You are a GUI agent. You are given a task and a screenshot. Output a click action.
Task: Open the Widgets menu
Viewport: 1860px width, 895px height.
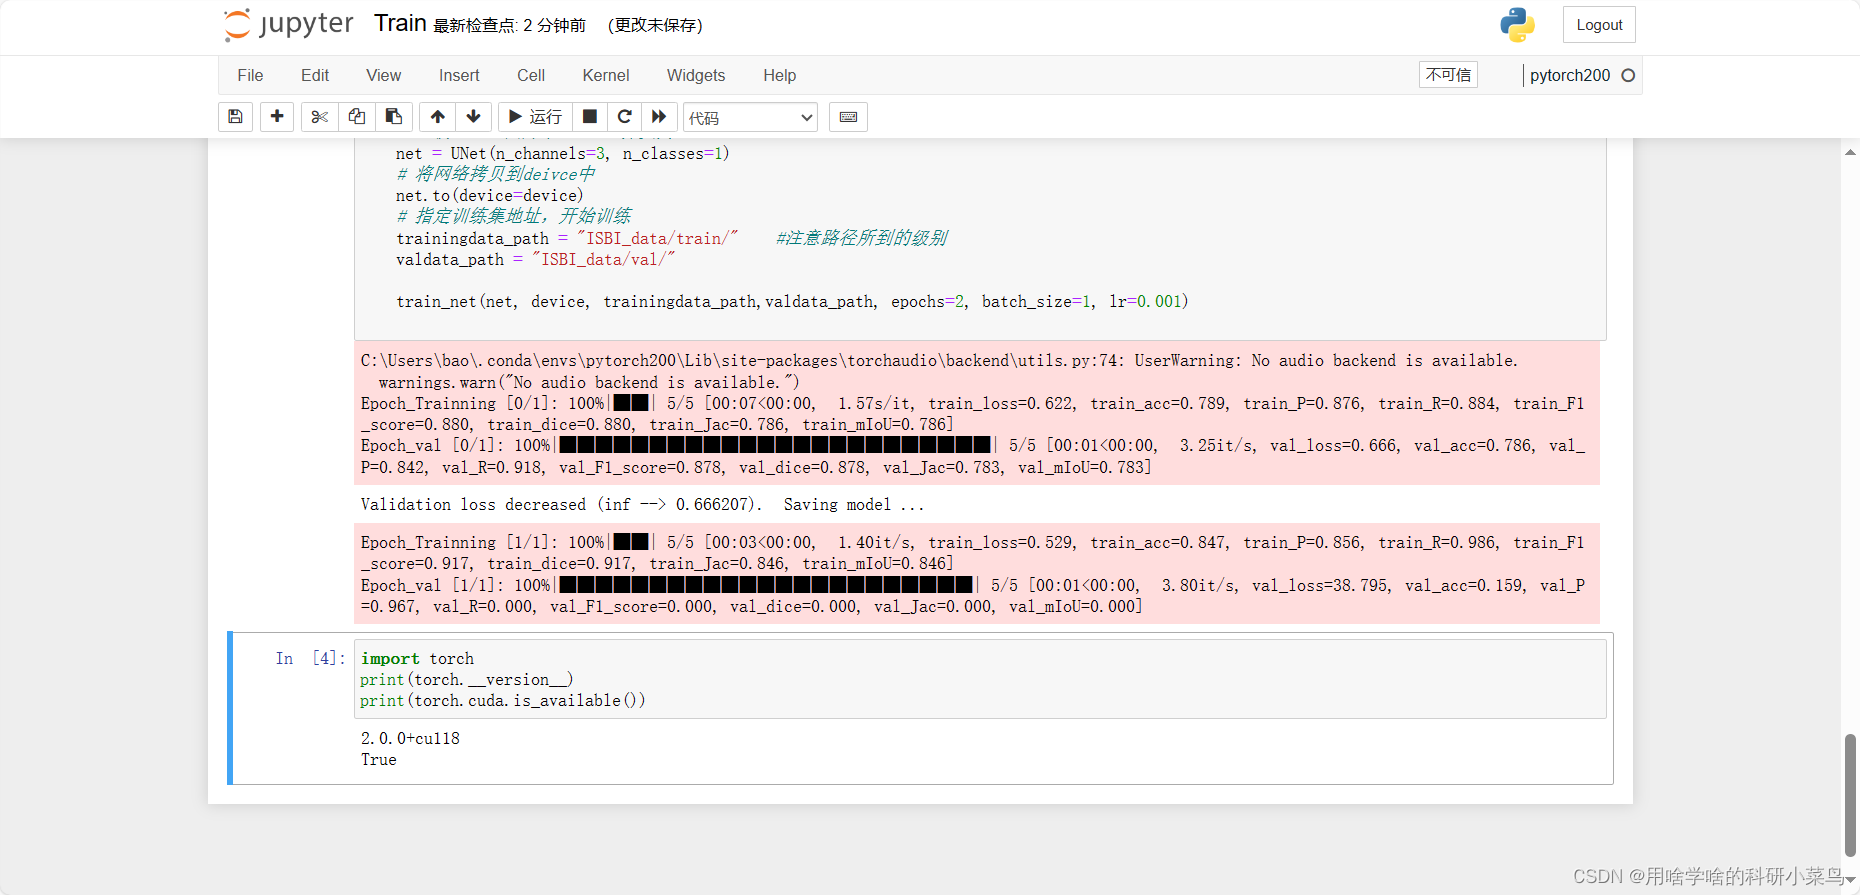coord(696,75)
